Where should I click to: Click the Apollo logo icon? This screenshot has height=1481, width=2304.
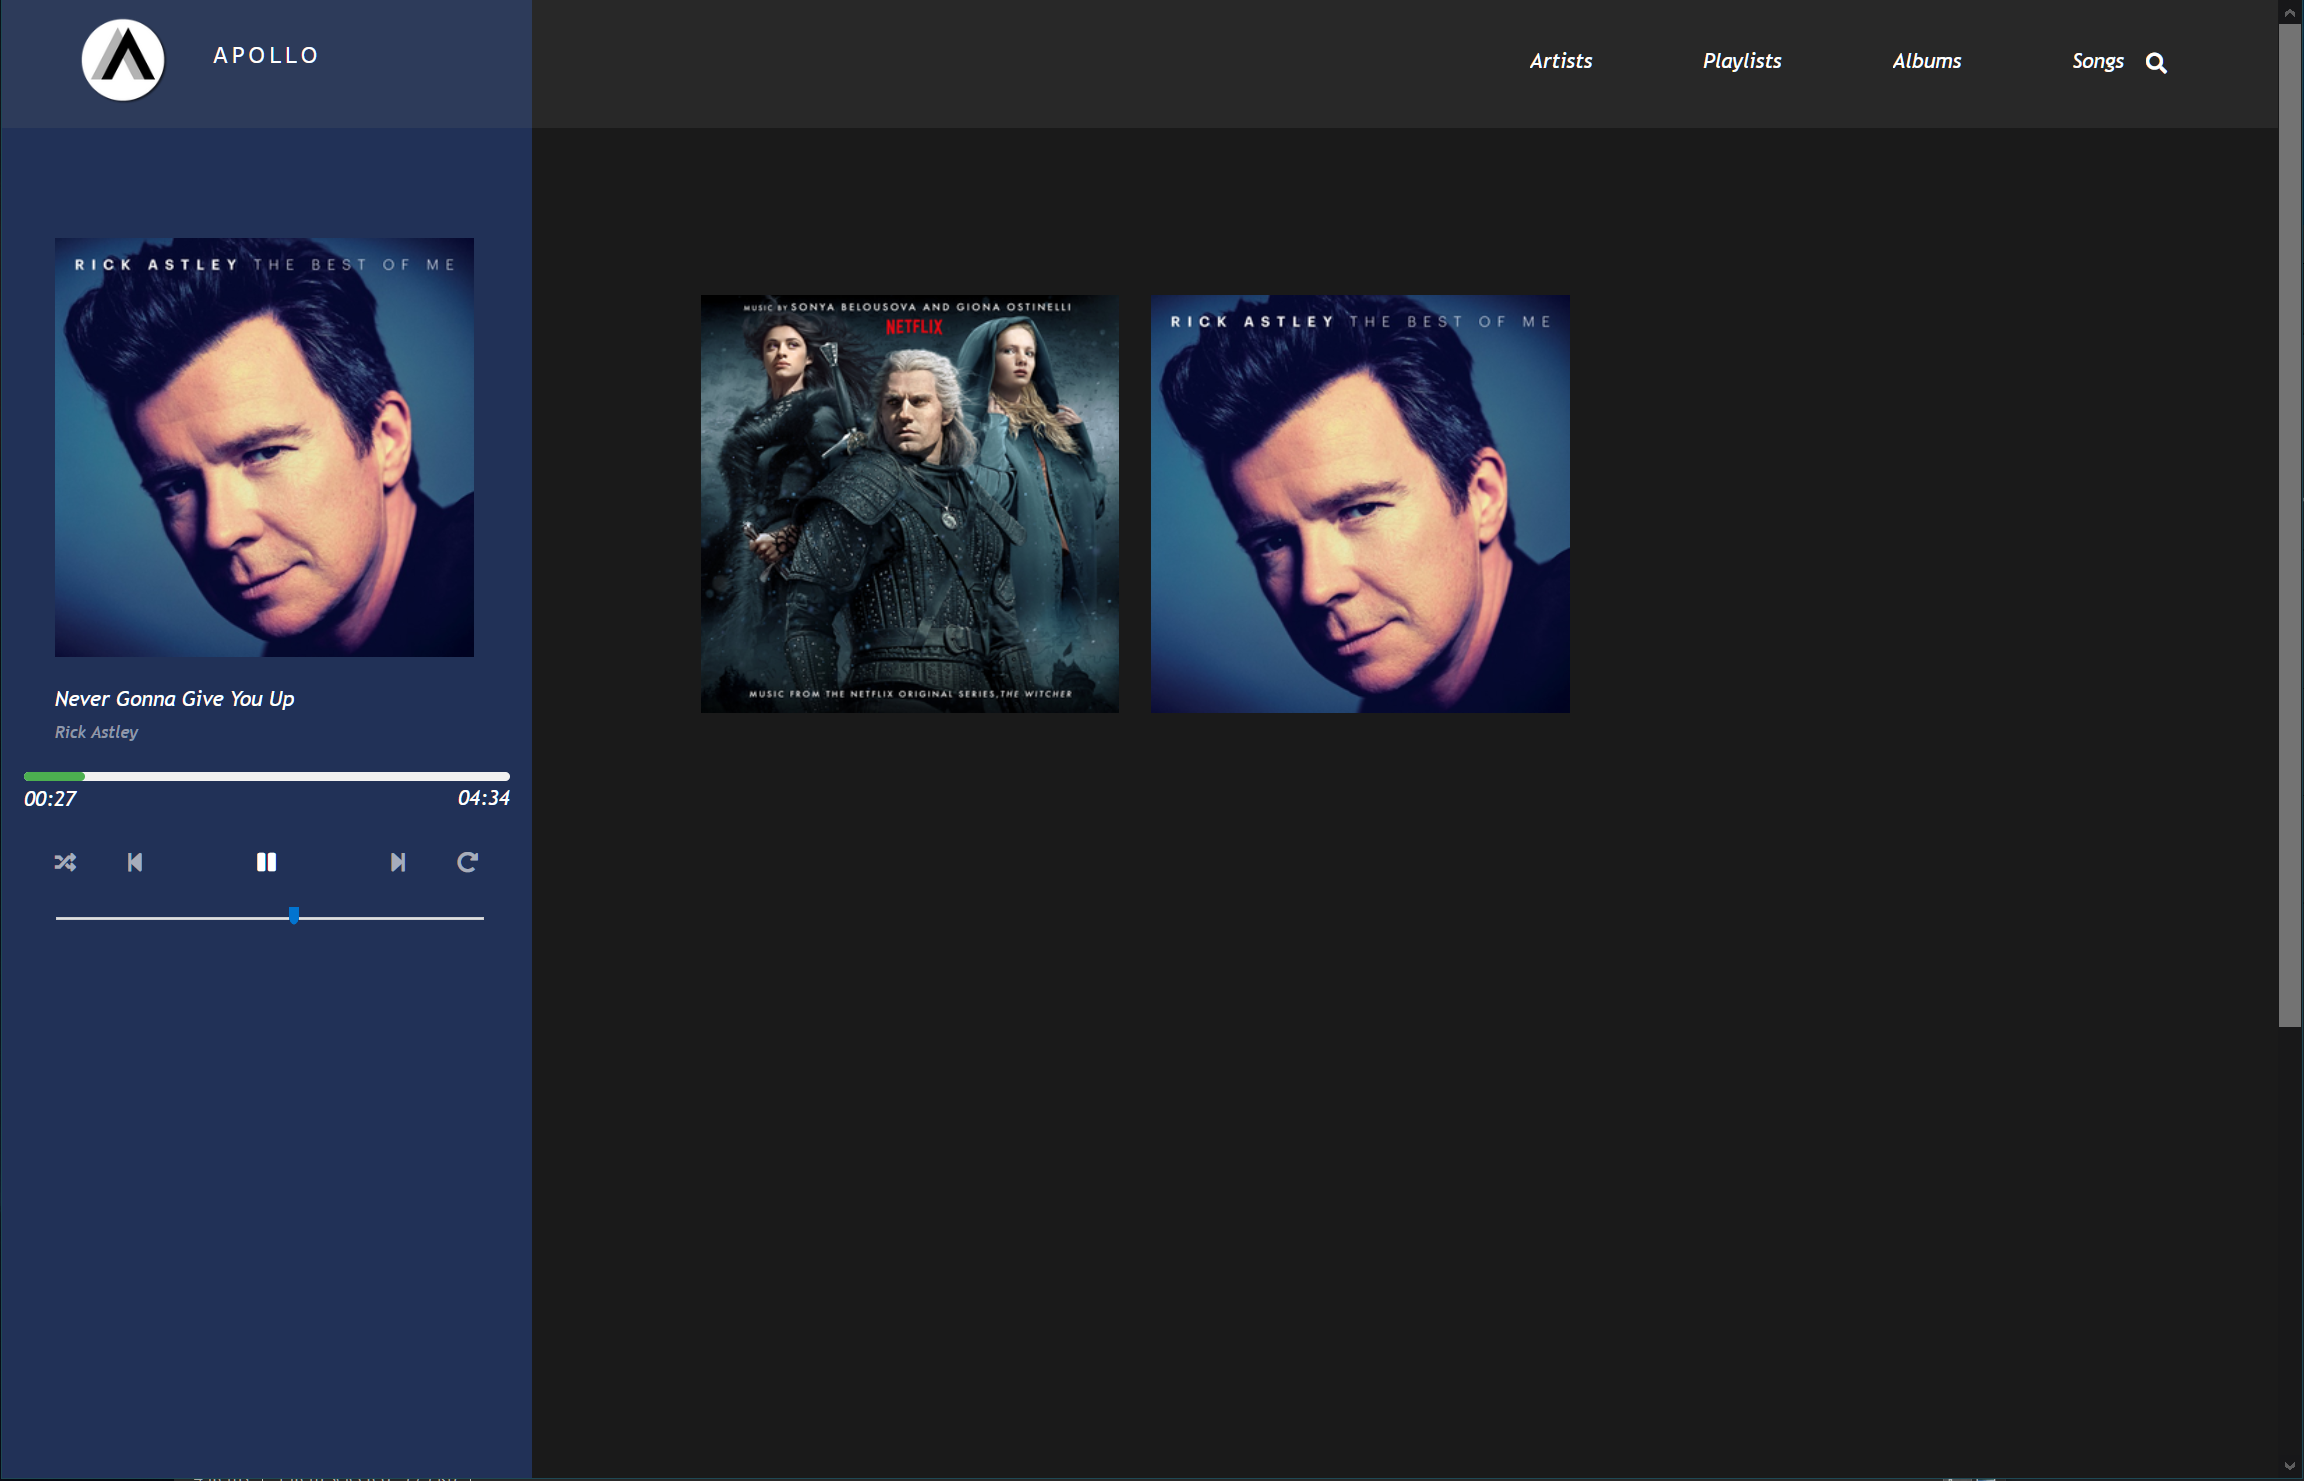pyautogui.click(x=123, y=59)
